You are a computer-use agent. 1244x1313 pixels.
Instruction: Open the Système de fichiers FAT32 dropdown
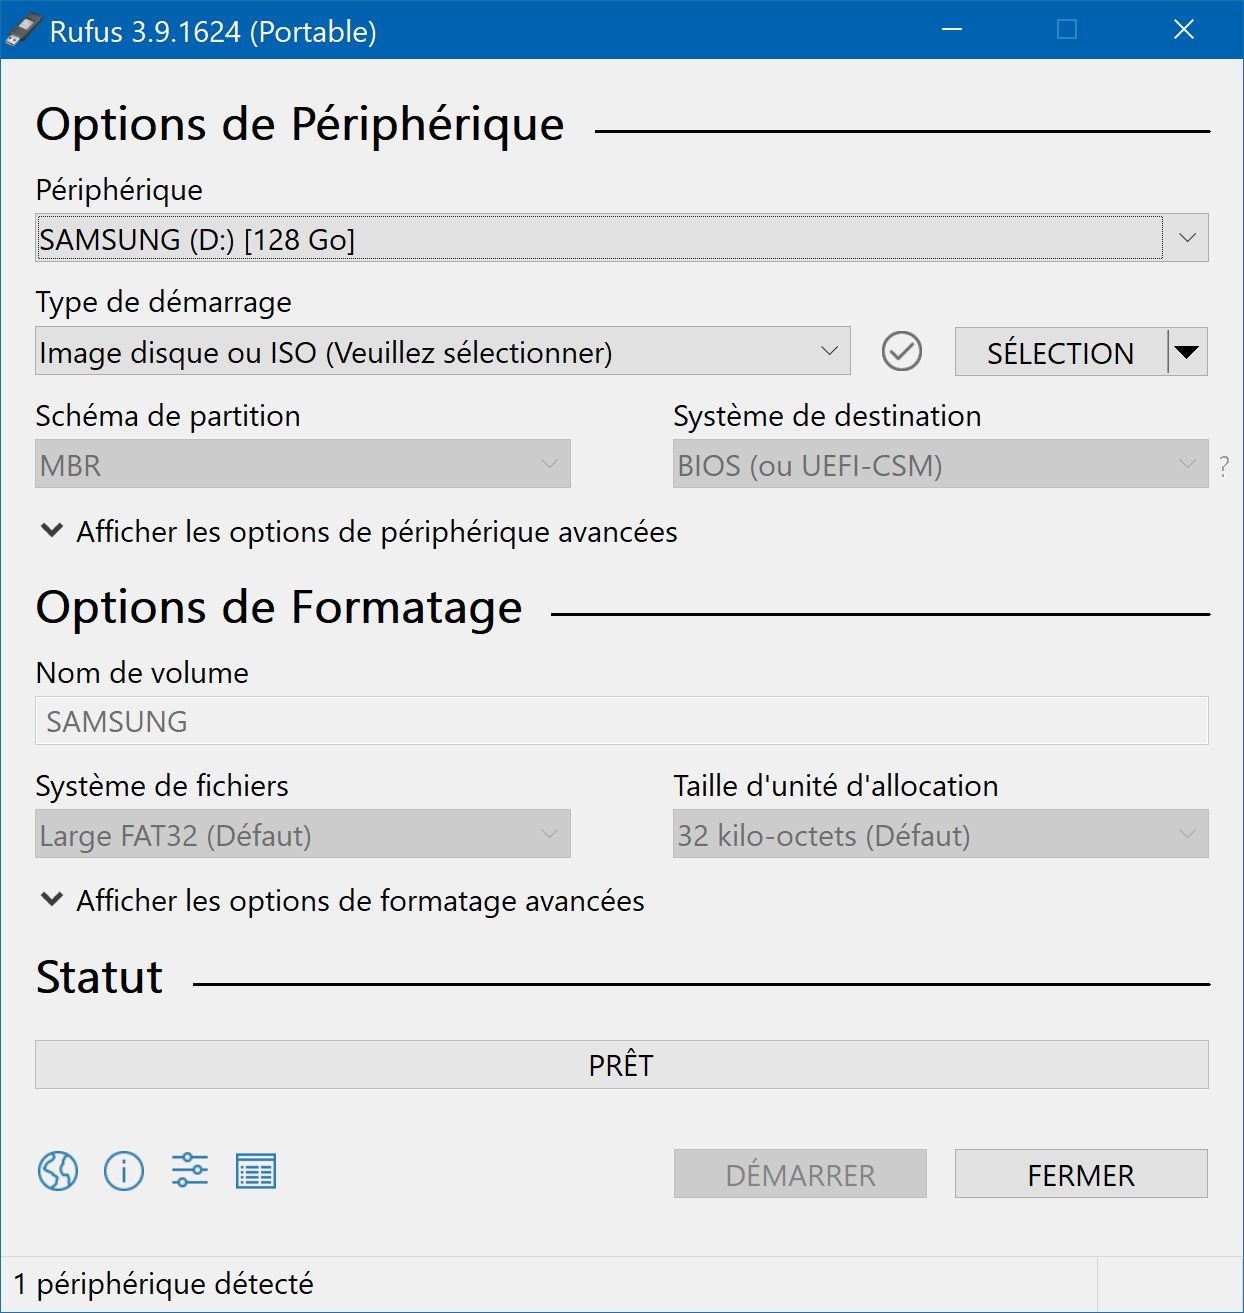coord(303,834)
